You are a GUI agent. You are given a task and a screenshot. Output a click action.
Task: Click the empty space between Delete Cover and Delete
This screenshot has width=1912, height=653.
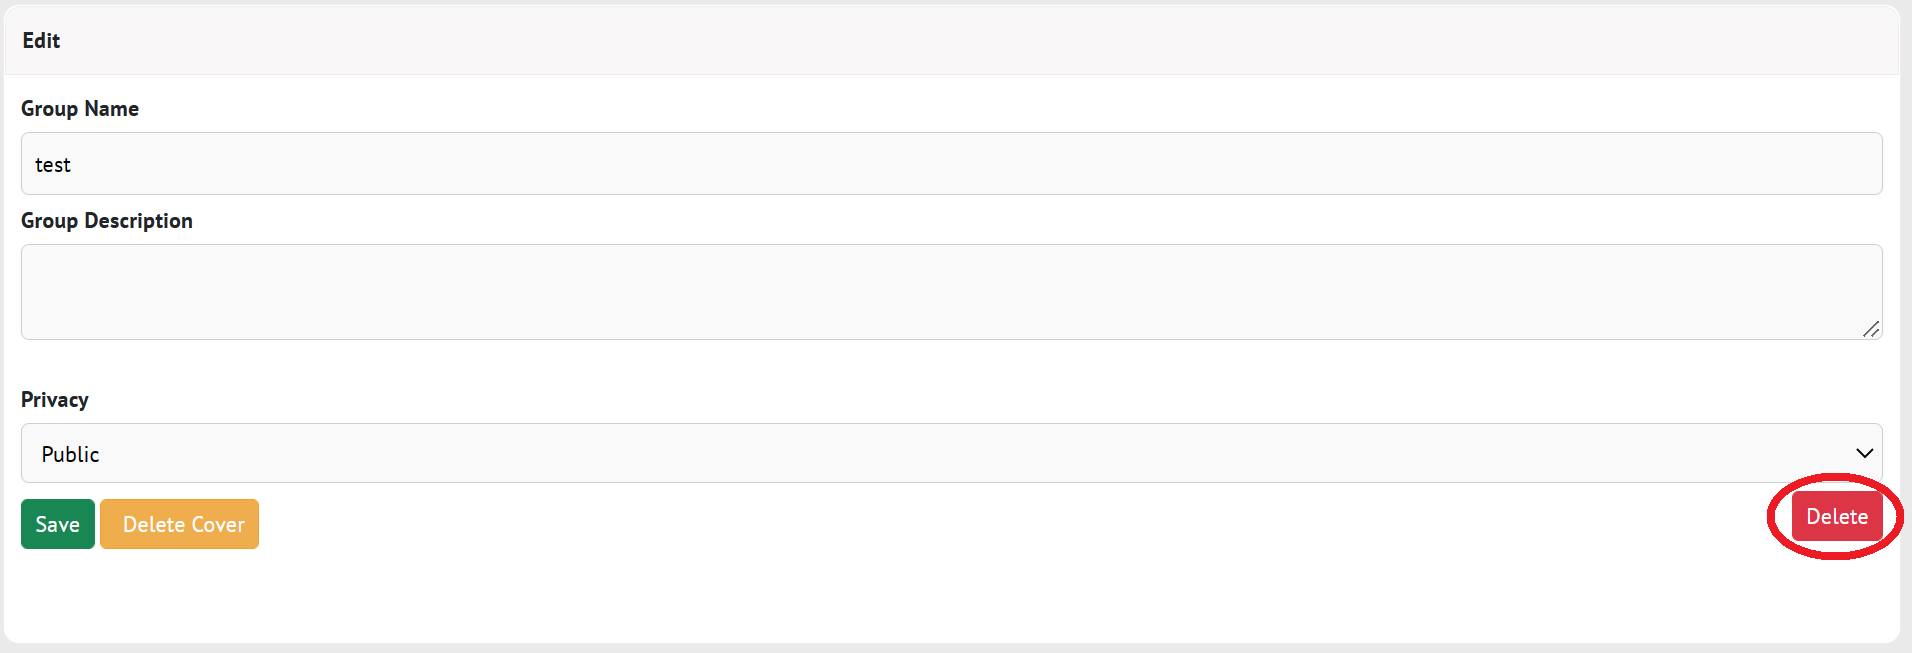pyautogui.click(x=1000, y=524)
